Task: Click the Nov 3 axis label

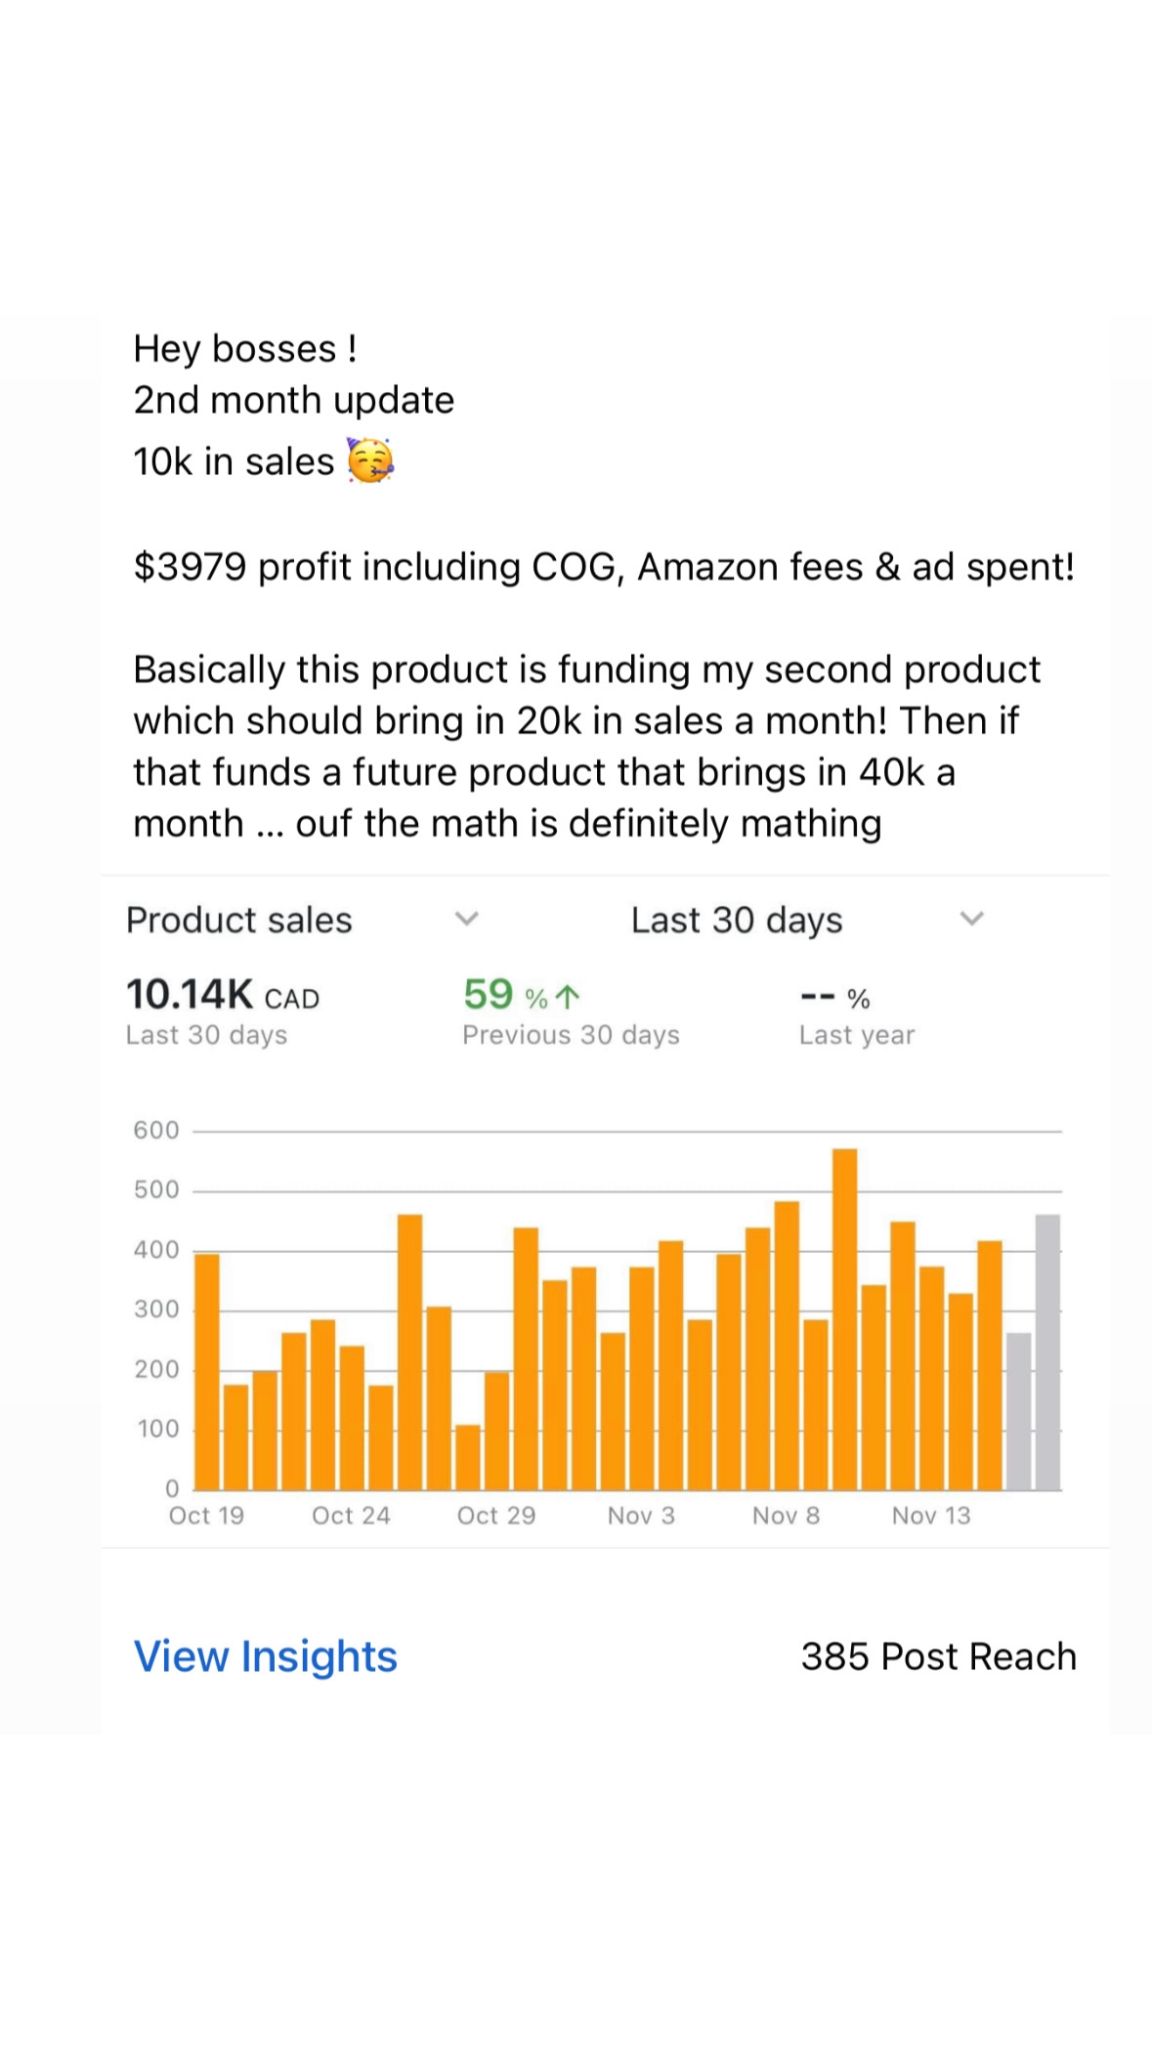Action: click(x=641, y=1516)
